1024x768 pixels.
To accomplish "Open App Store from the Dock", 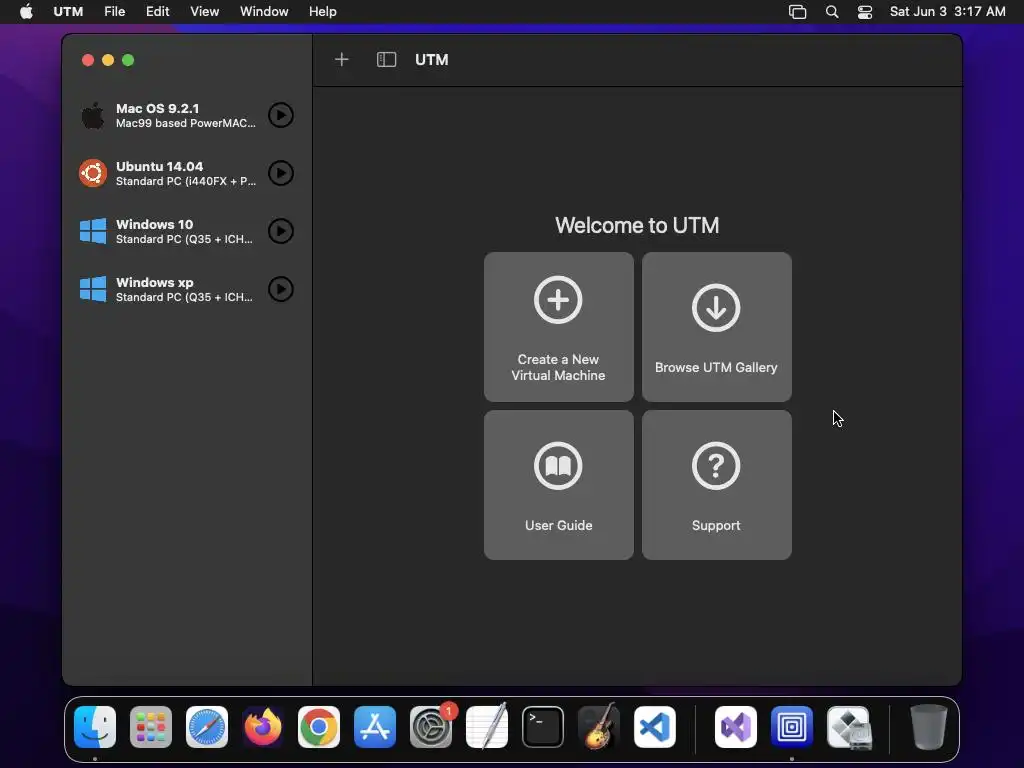I will coord(375,727).
